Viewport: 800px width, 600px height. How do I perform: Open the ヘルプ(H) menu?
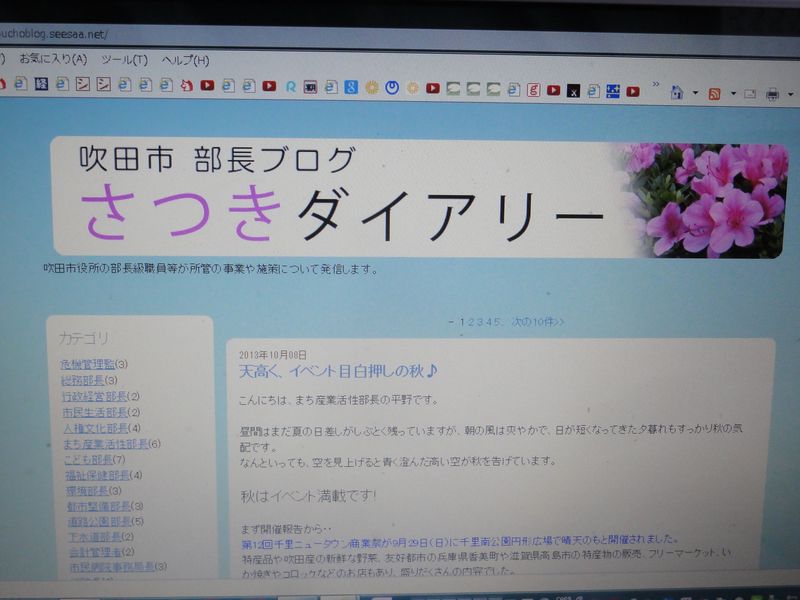click(185, 61)
